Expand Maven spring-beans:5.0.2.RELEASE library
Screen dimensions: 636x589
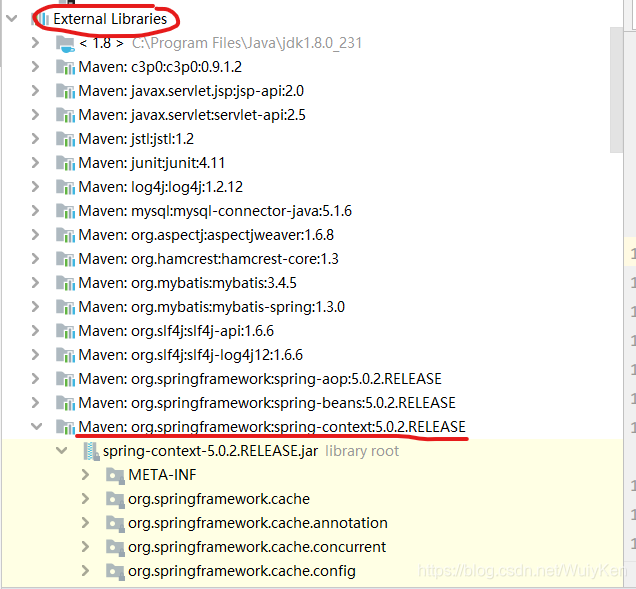(x=35, y=402)
